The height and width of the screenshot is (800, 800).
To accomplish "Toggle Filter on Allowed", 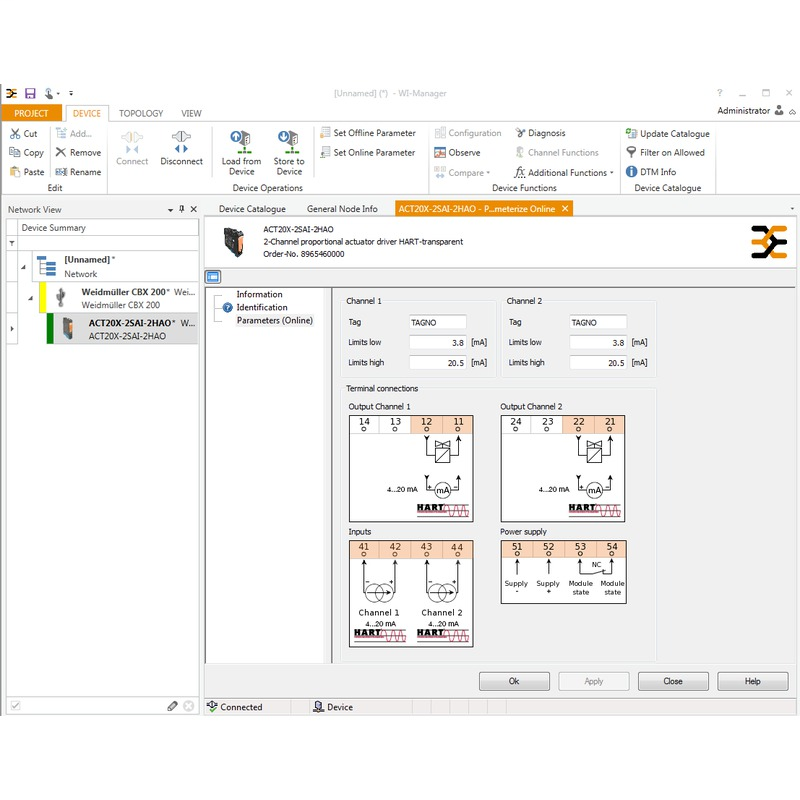I will 665,153.
